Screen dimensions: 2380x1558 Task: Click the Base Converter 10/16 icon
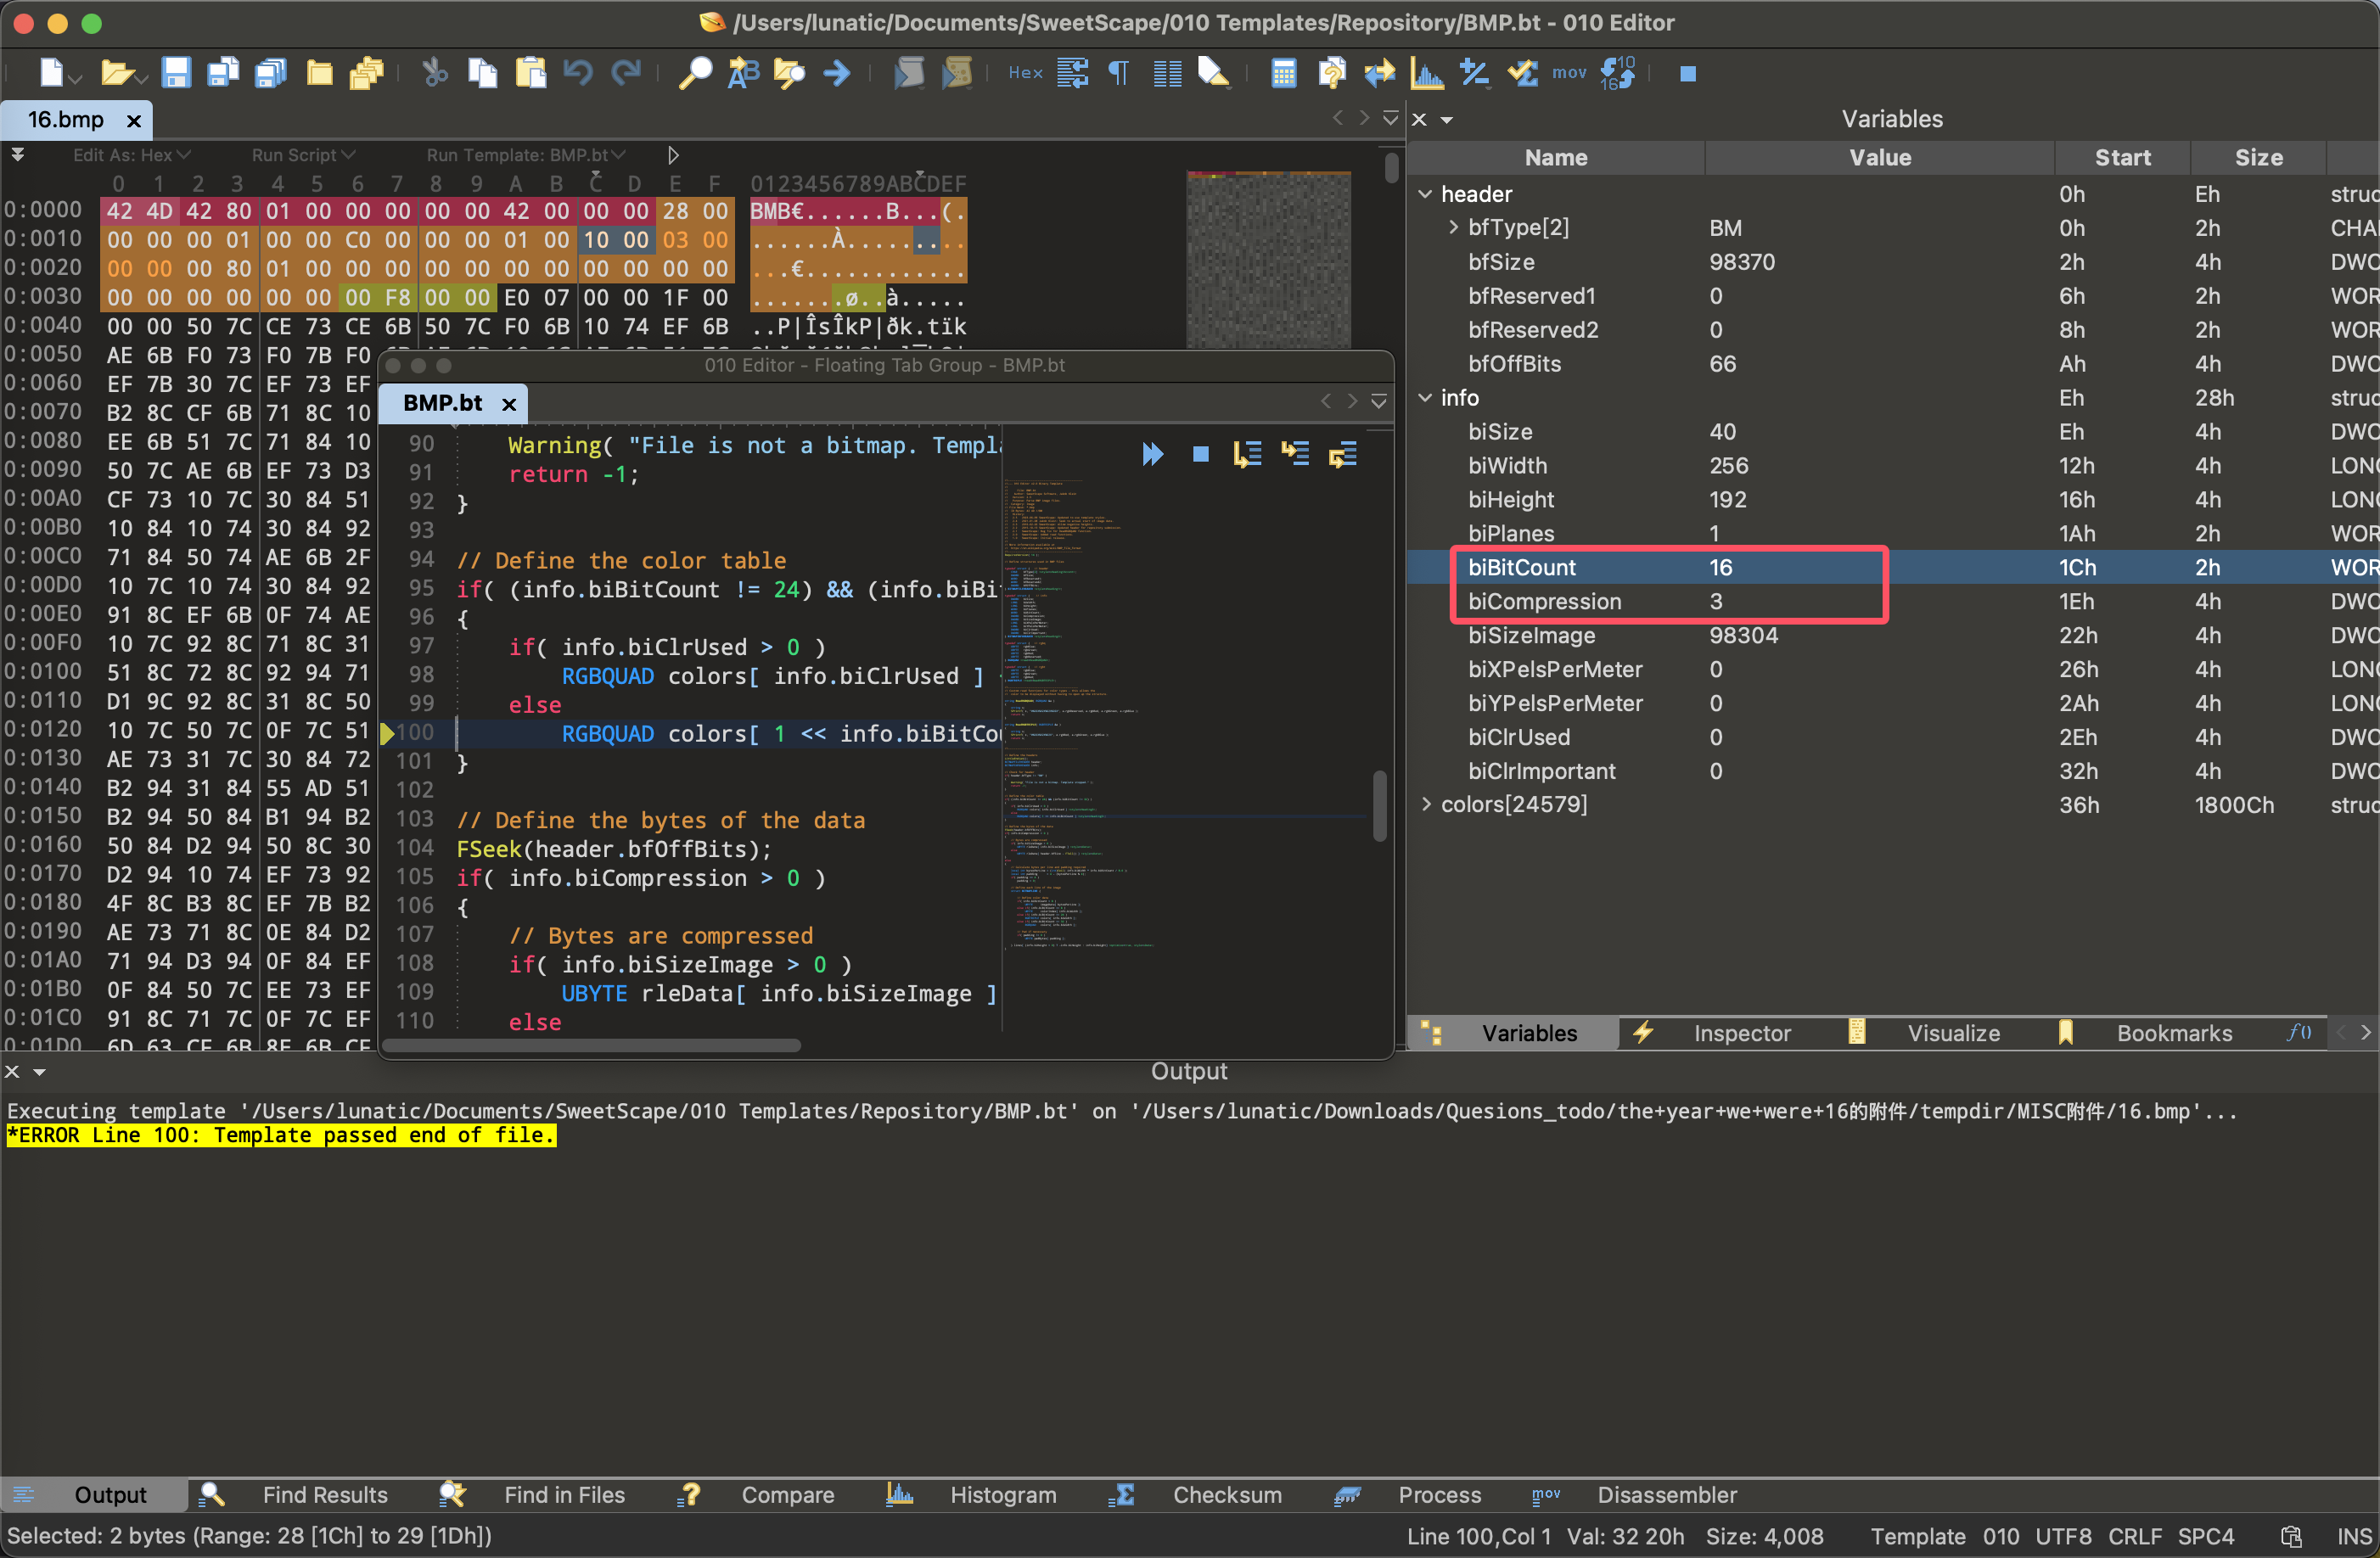(x=1617, y=73)
